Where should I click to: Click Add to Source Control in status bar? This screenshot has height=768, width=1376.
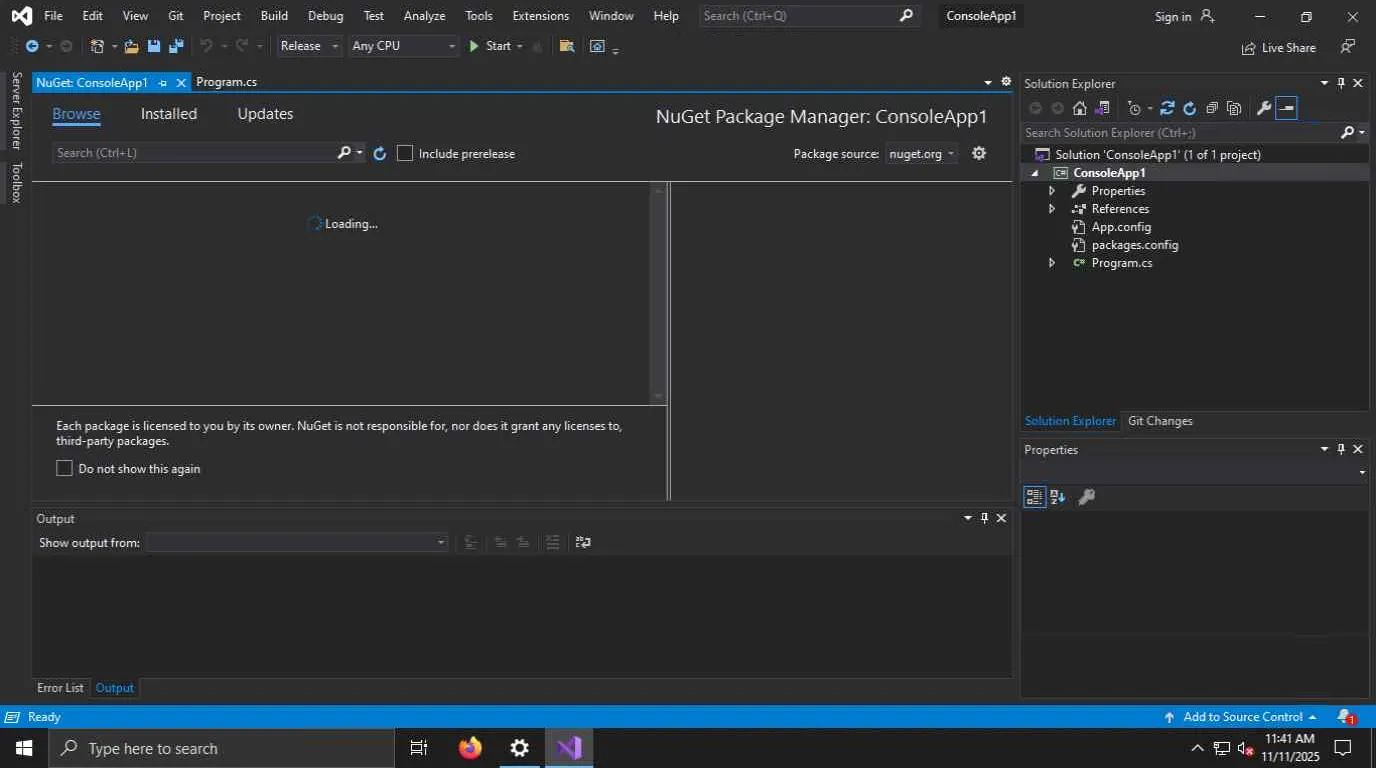pyautogui.click(x=1243, y=717)
